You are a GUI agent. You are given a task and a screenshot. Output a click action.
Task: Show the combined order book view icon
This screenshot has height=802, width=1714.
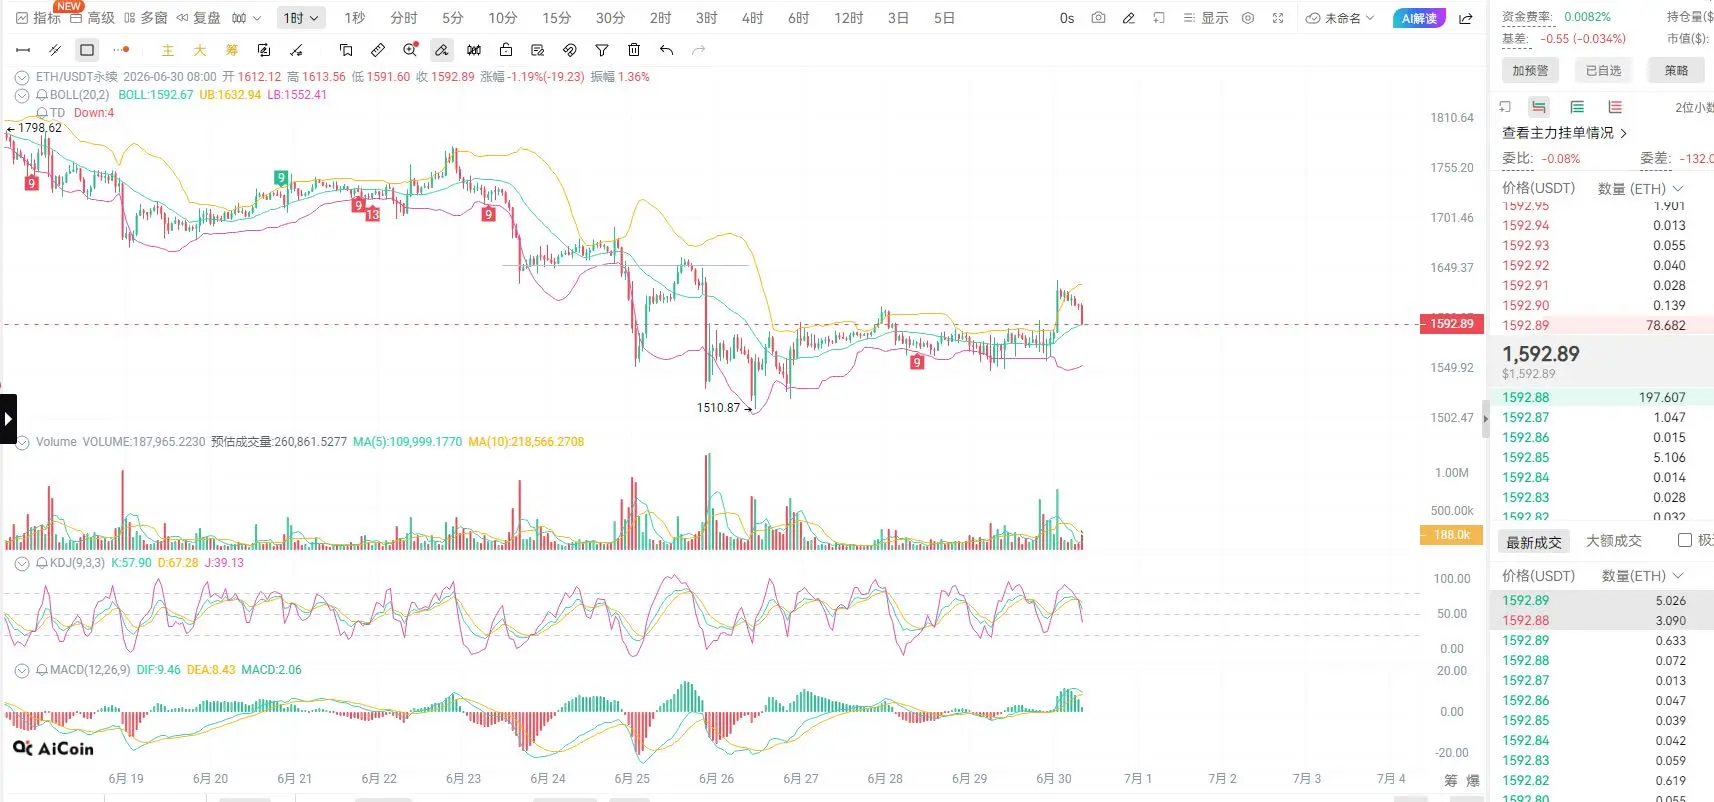1539,107
